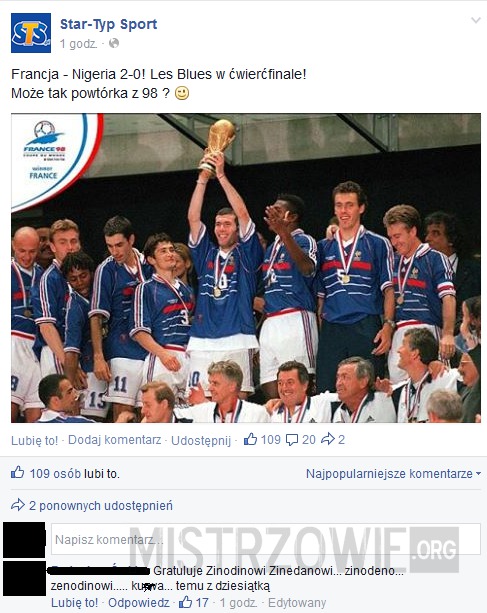
Task: Open the comment's Edytowany edit history
Action: [297, 603]
